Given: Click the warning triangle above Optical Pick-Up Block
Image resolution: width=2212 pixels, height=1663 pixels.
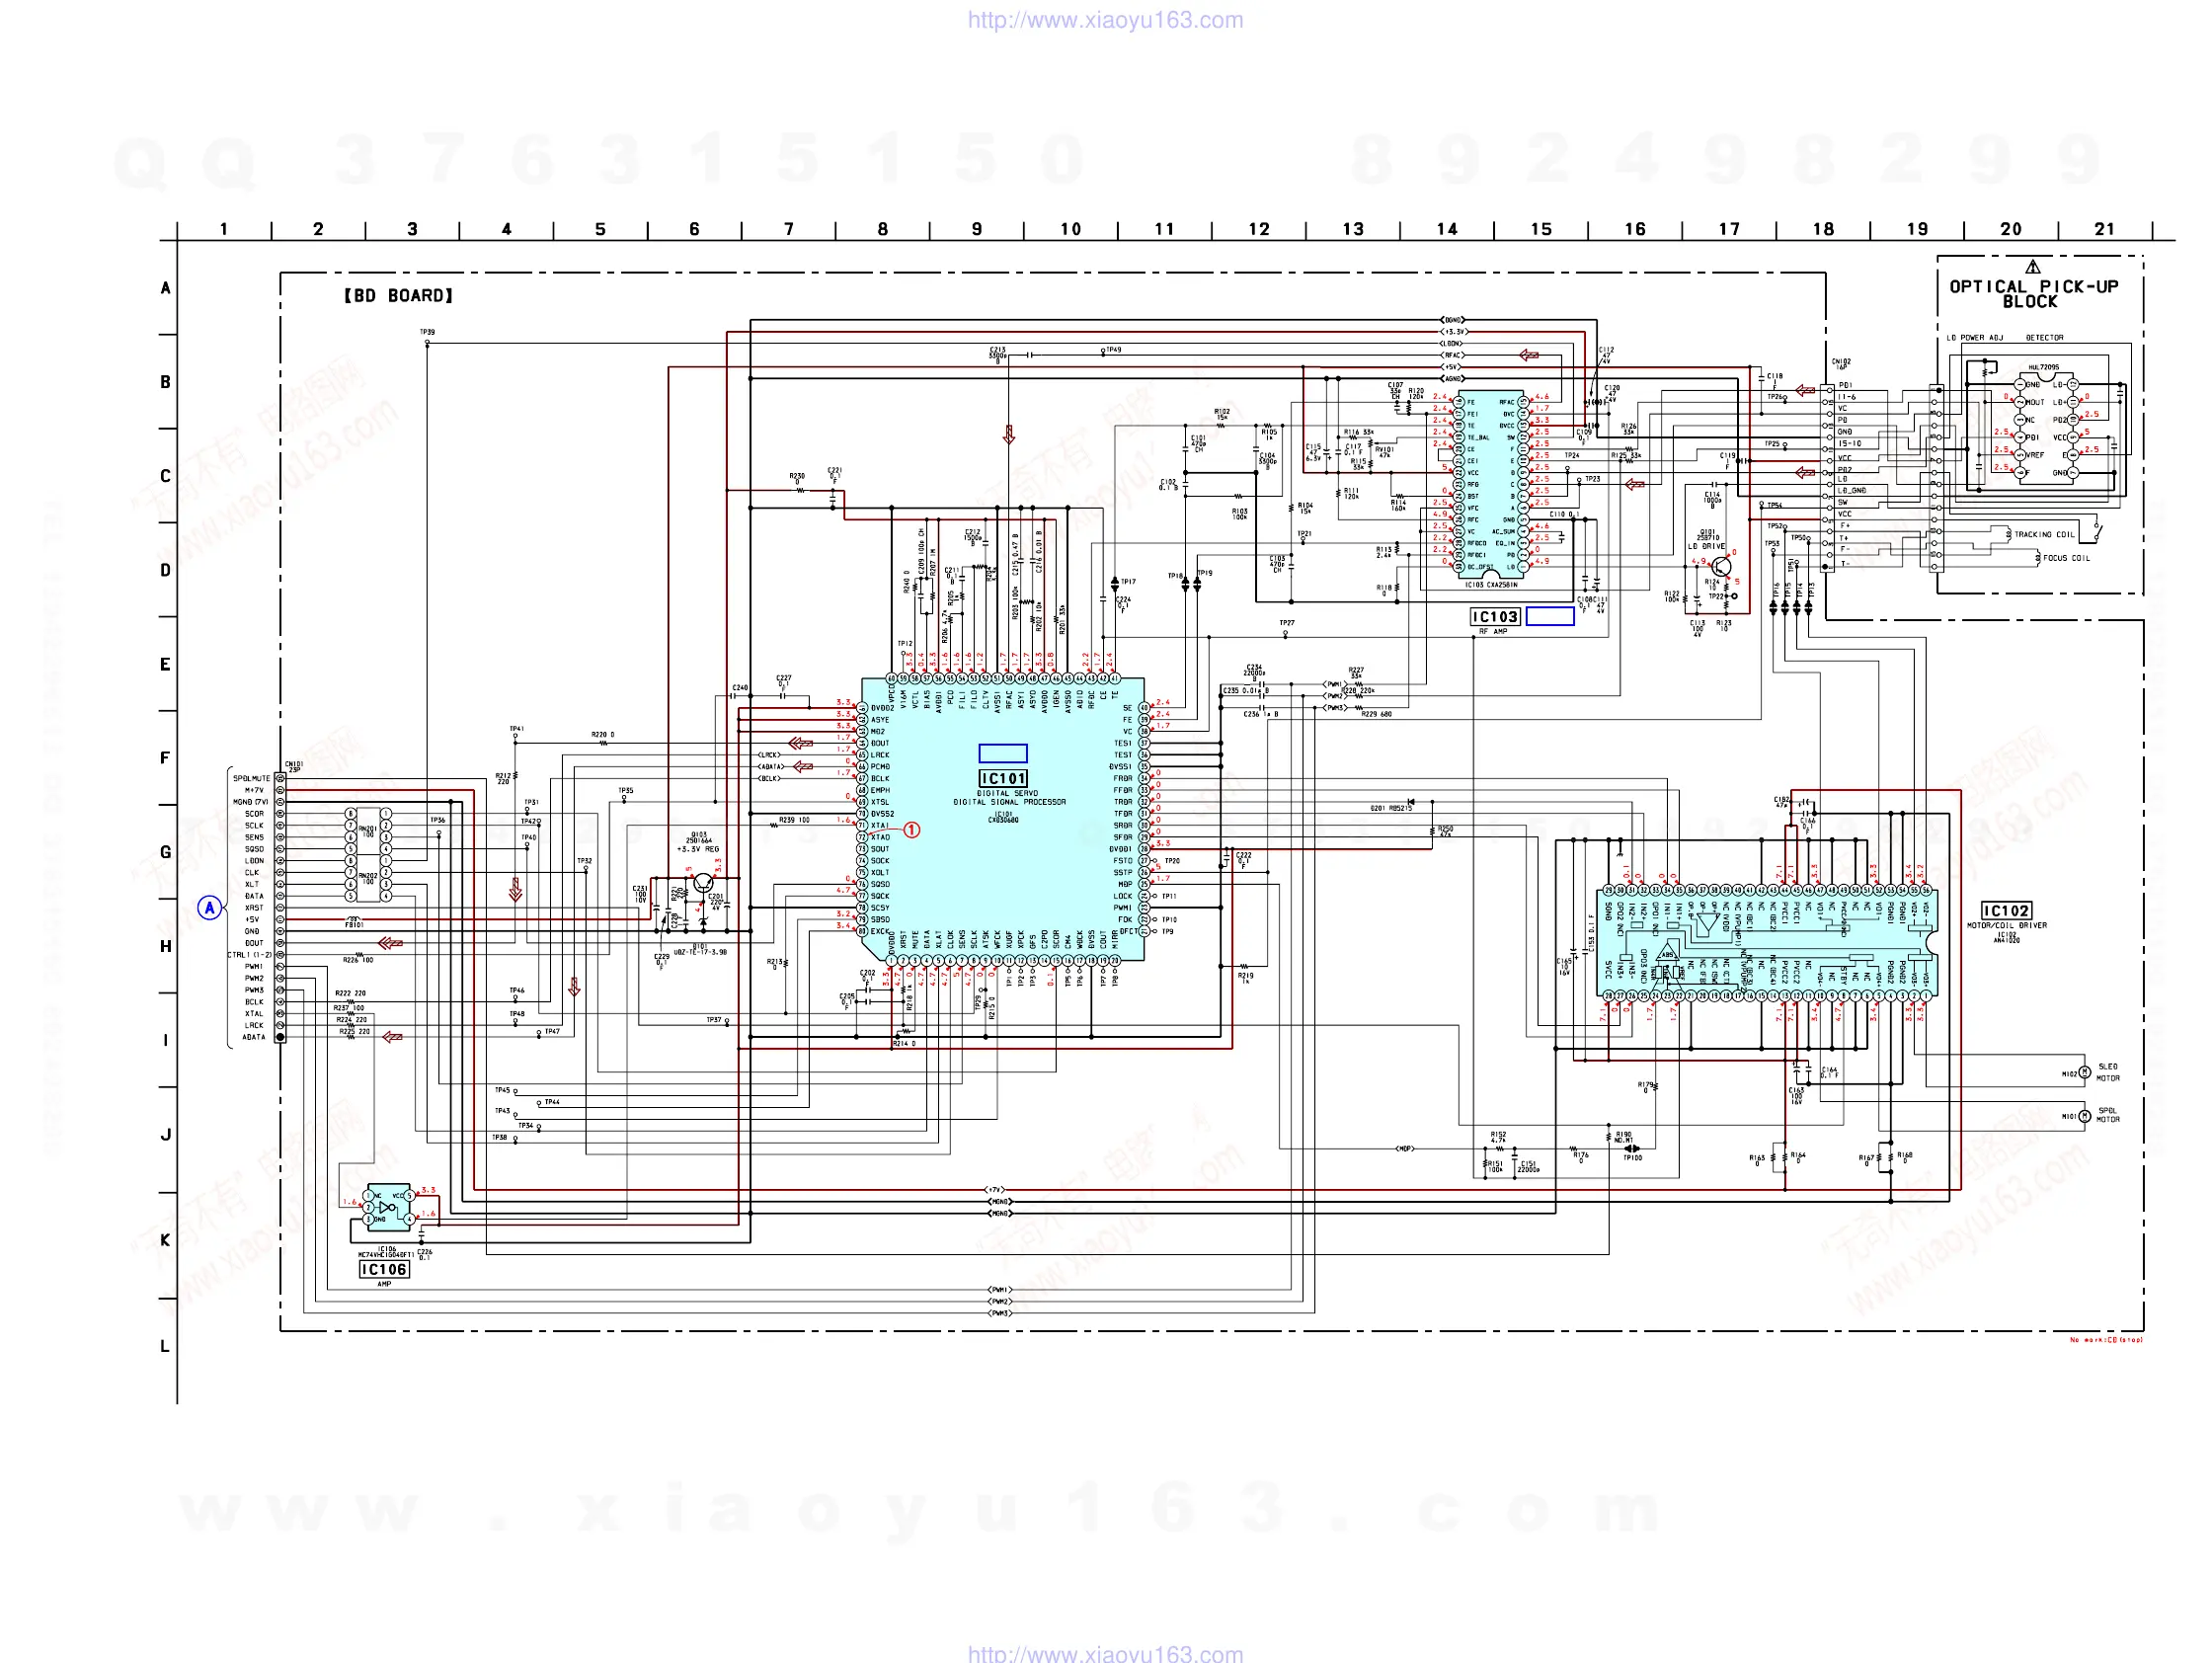Looking at the screenshot, I should [2032, 267].
